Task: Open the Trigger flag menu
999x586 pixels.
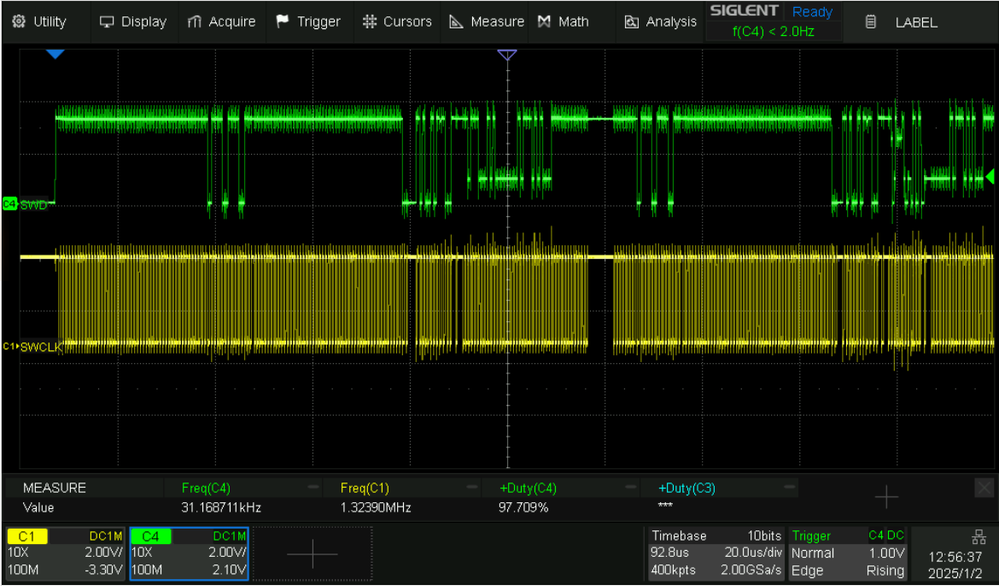Action: coord(308,22)
